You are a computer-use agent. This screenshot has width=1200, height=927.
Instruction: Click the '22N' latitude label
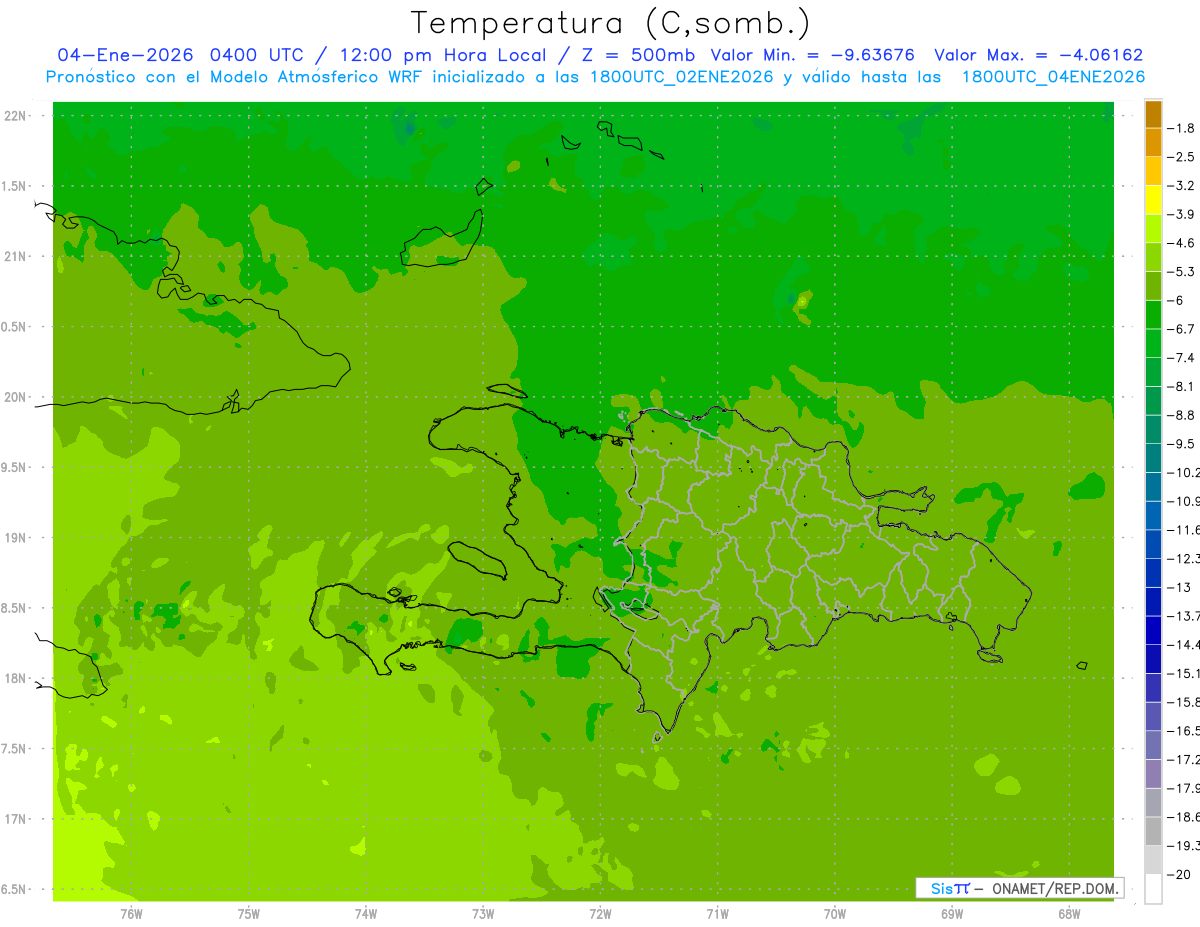pos(15,116)
